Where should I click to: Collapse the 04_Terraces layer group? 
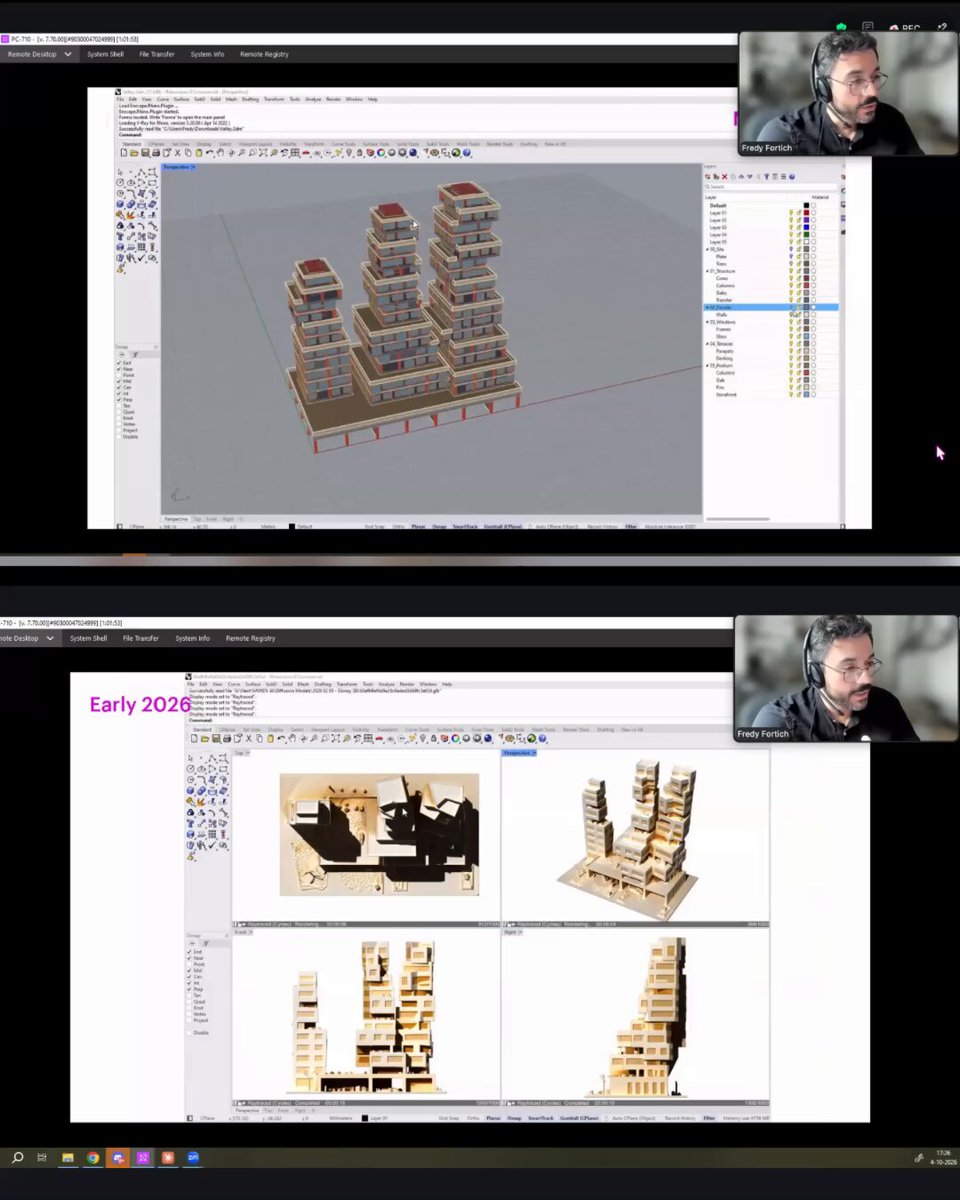point(707,344)
